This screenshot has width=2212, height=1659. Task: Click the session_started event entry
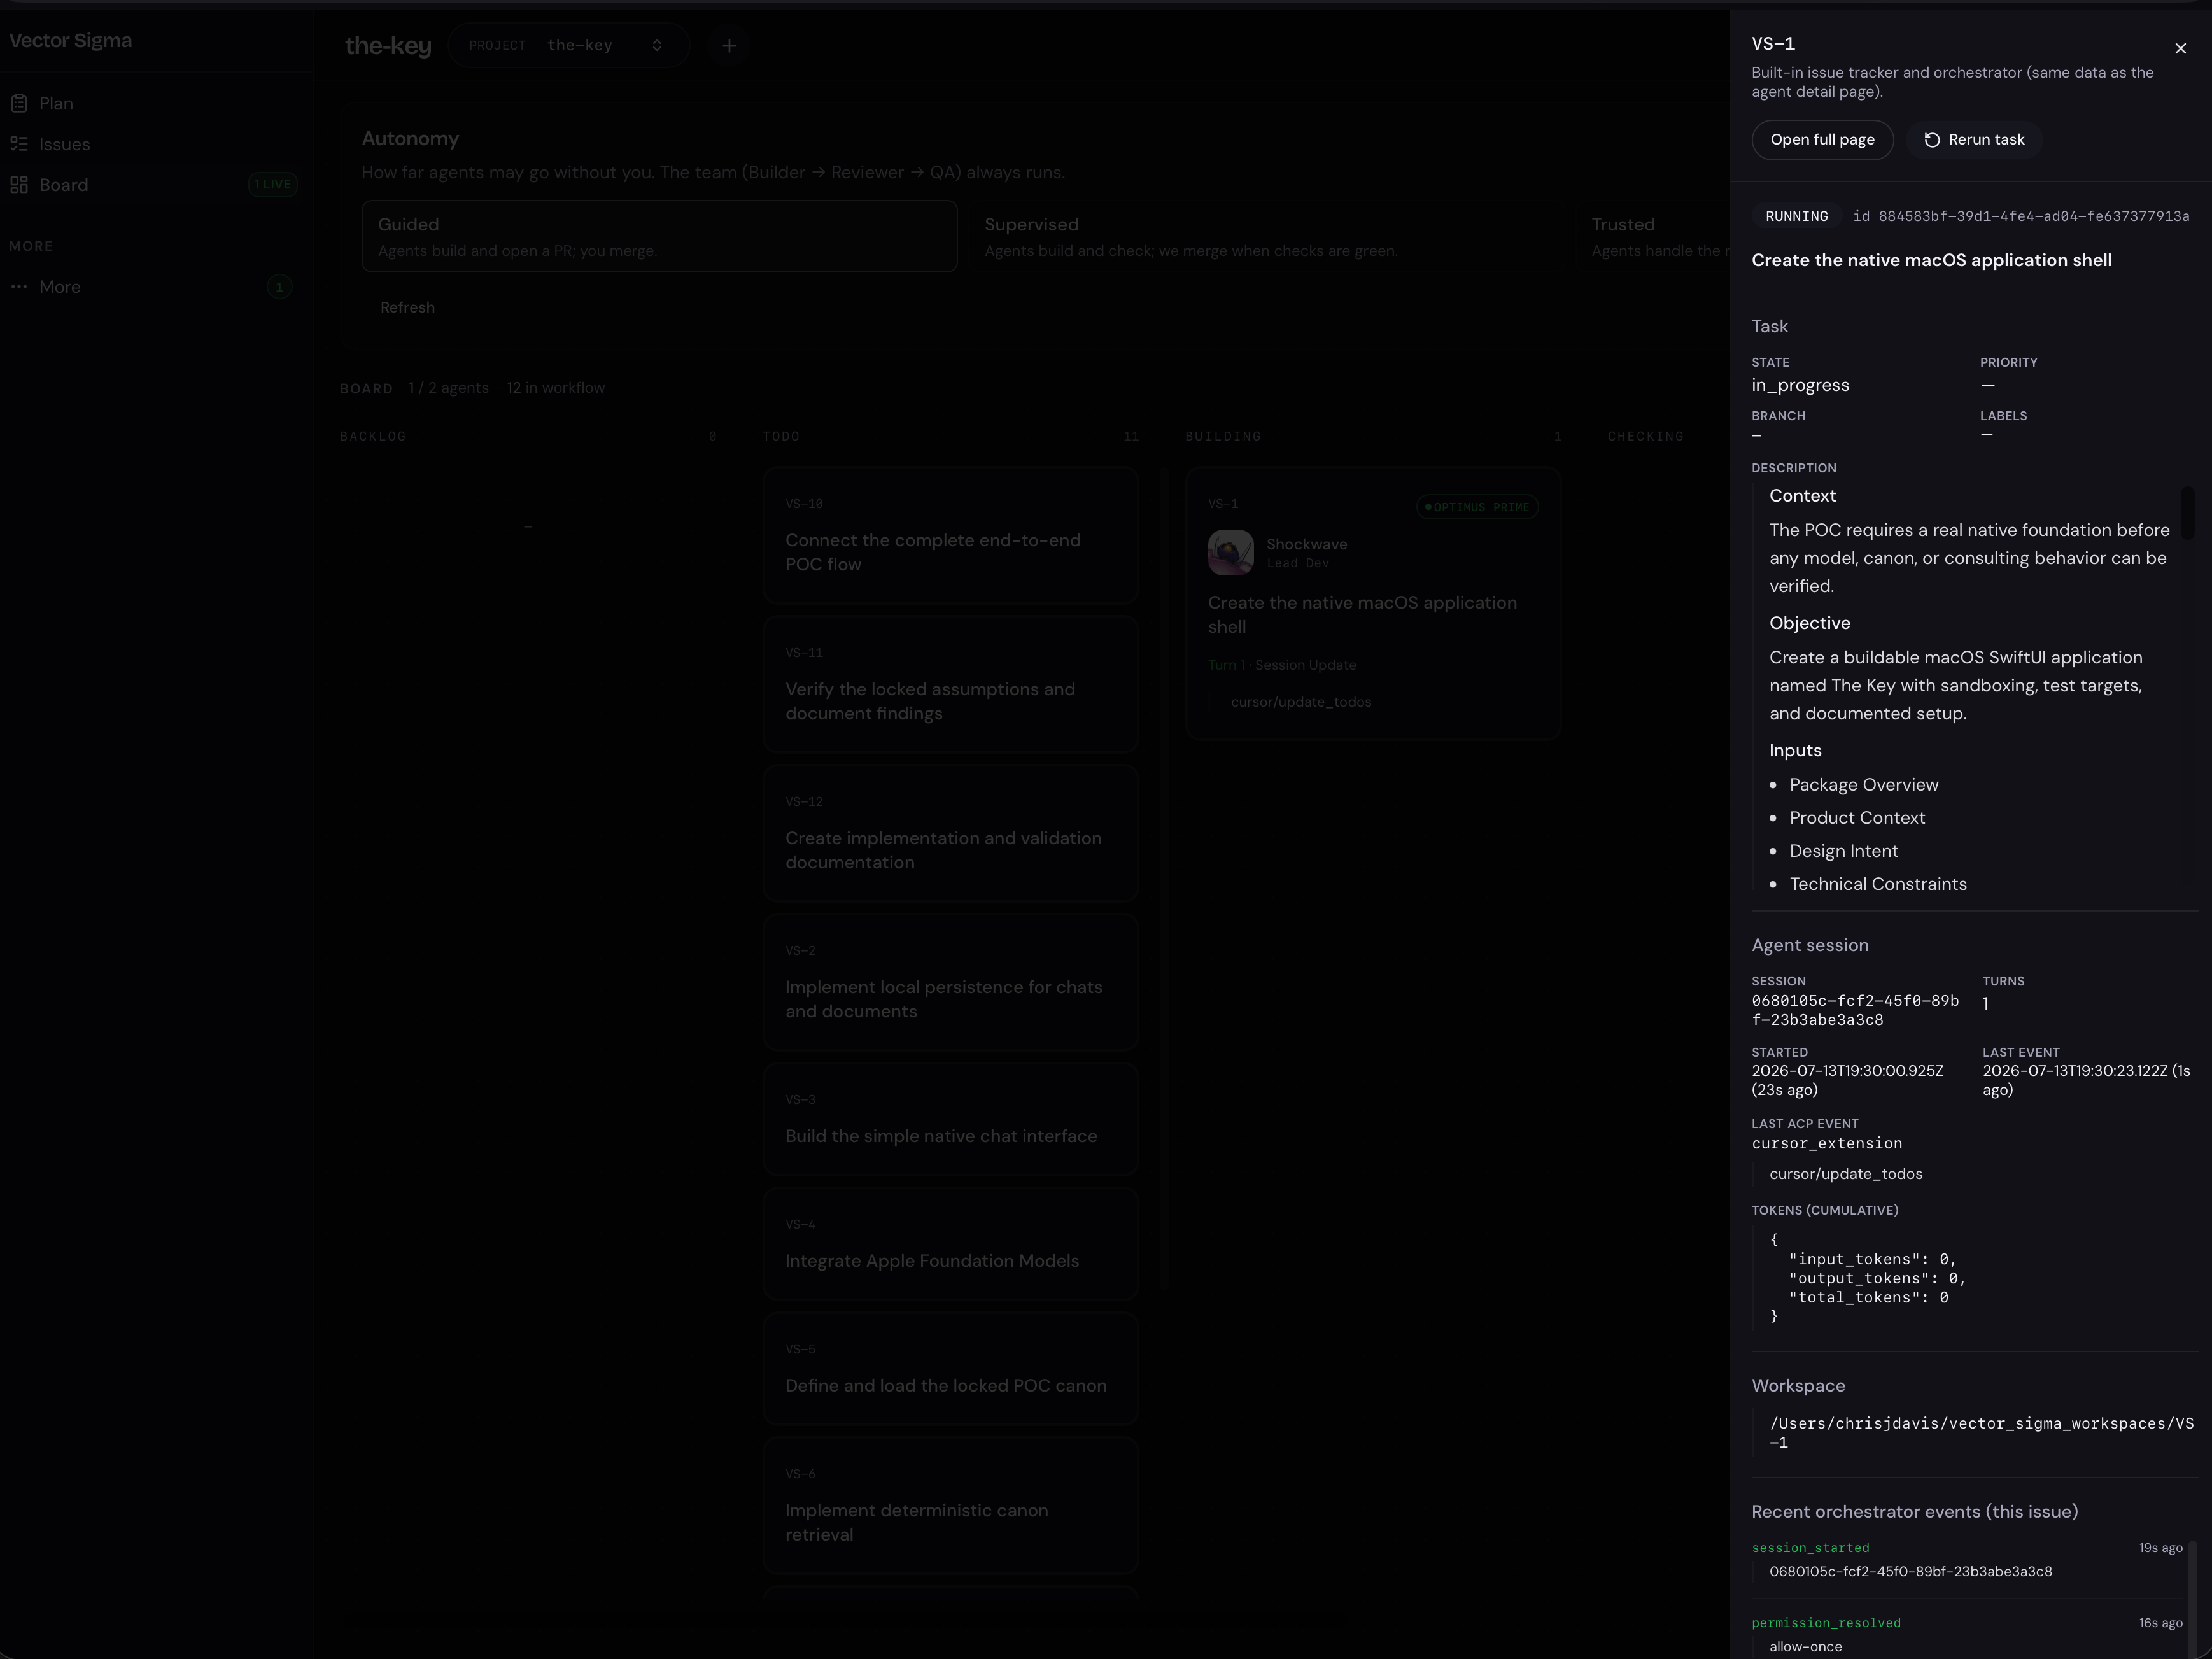click(x=1966, y=1560)
